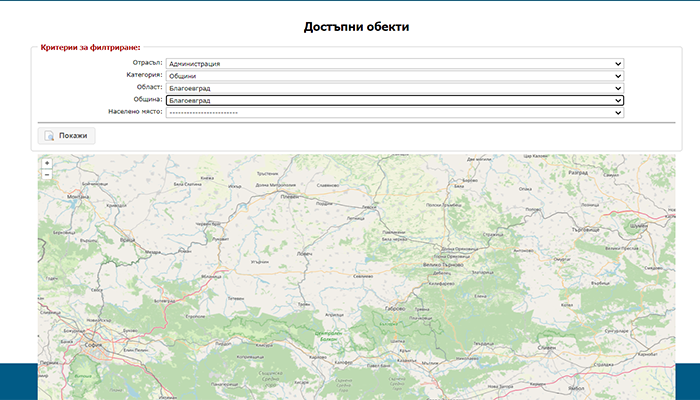This screenshot has height=400, width=700.
Task: Expand the Община dropdown
Action: 395,100
